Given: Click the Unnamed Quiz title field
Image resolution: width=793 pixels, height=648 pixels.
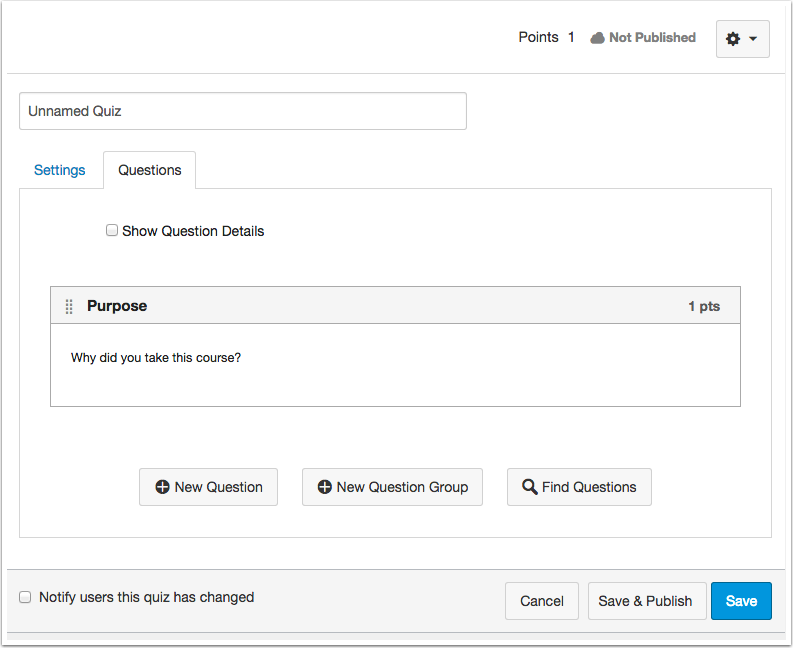Looking at the screenshot, I should [x=243, y=111].
